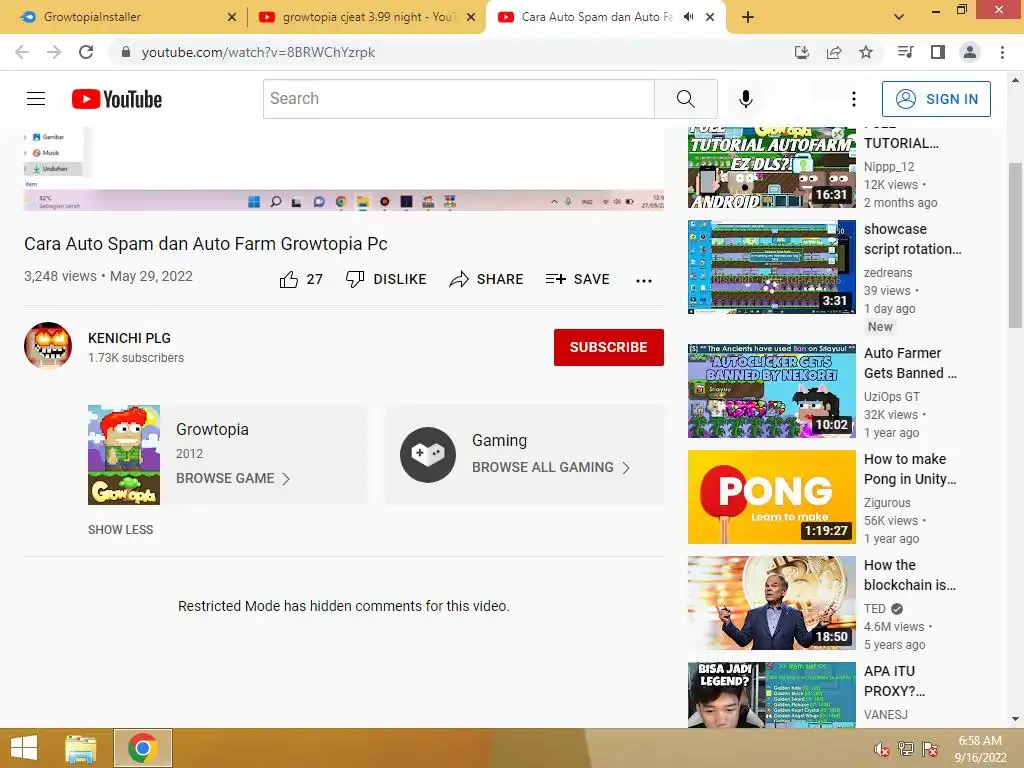
Task: Open the YouTube hamburger guide menu
Action: pos(36,99)
